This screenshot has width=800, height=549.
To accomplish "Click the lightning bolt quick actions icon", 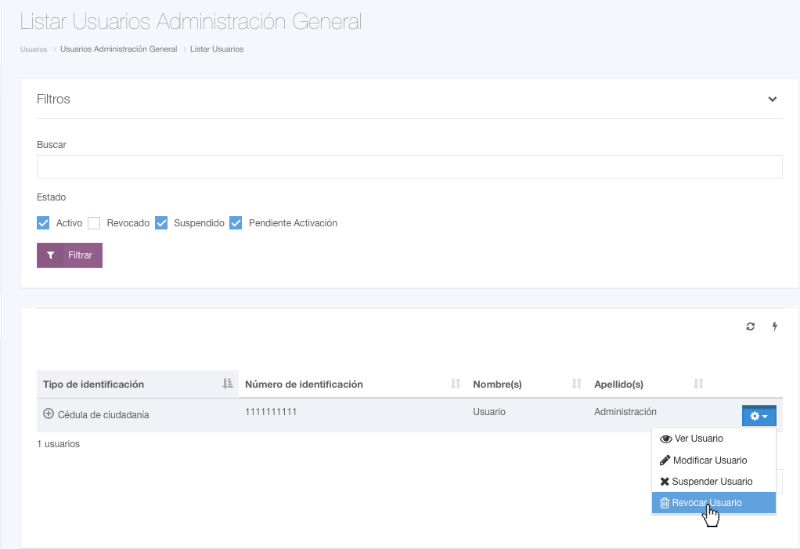I will pos(774,327).
